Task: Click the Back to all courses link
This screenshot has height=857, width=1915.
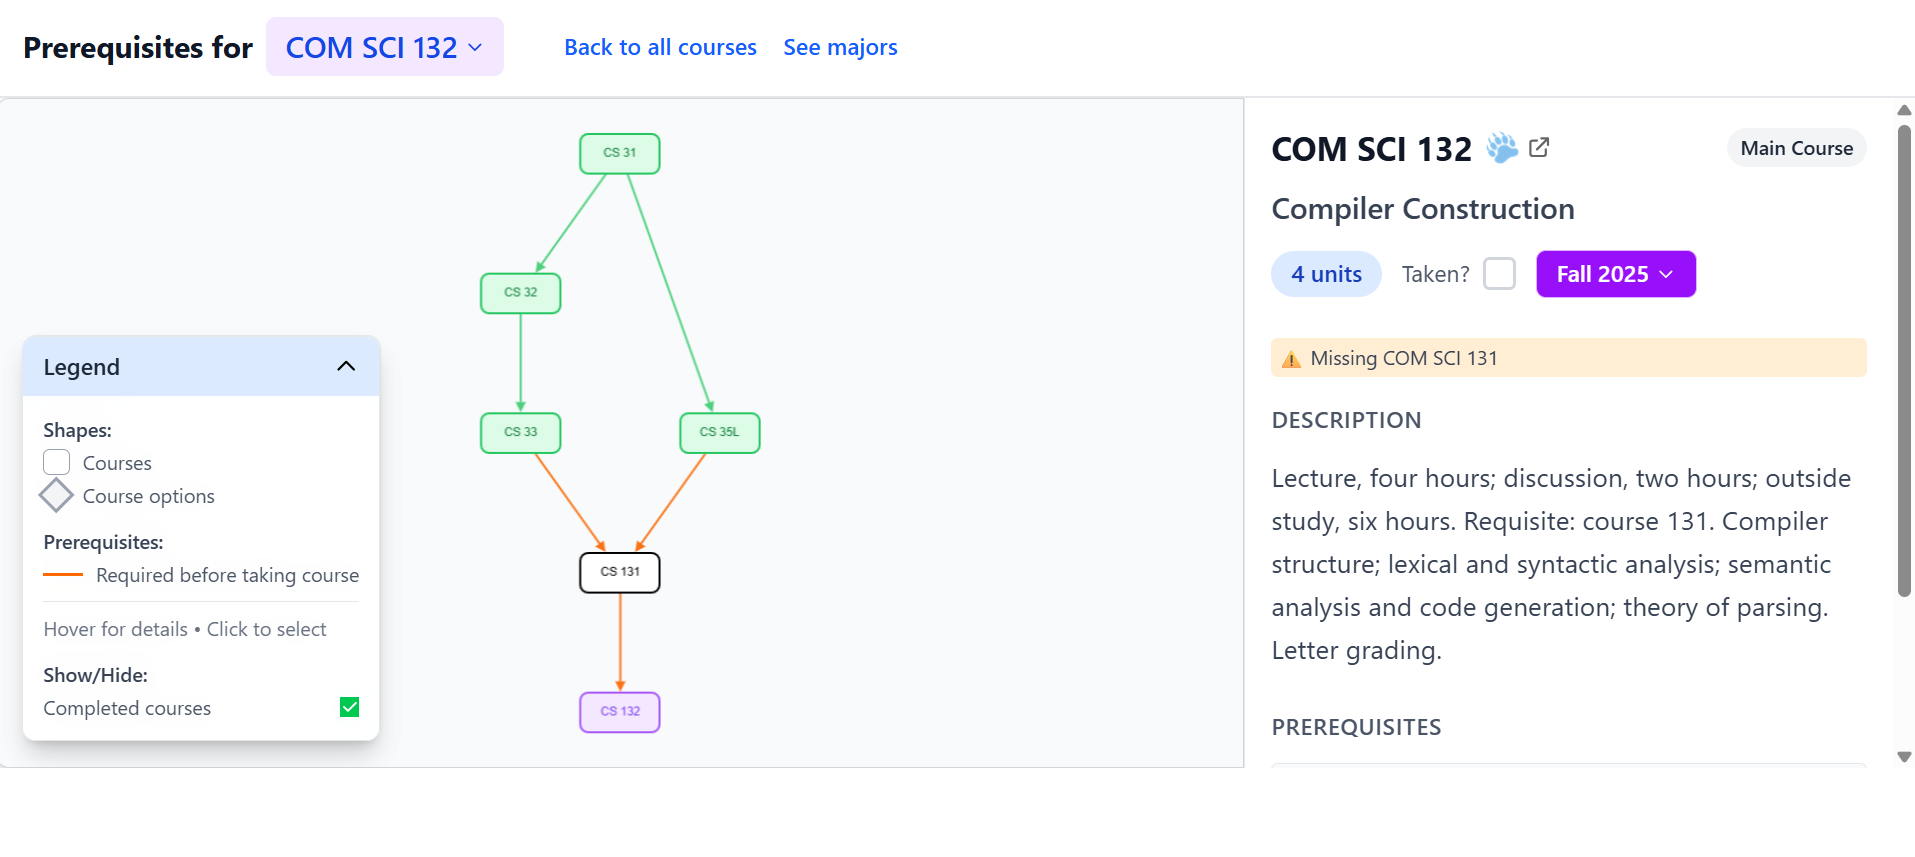Action: point(660,46)
